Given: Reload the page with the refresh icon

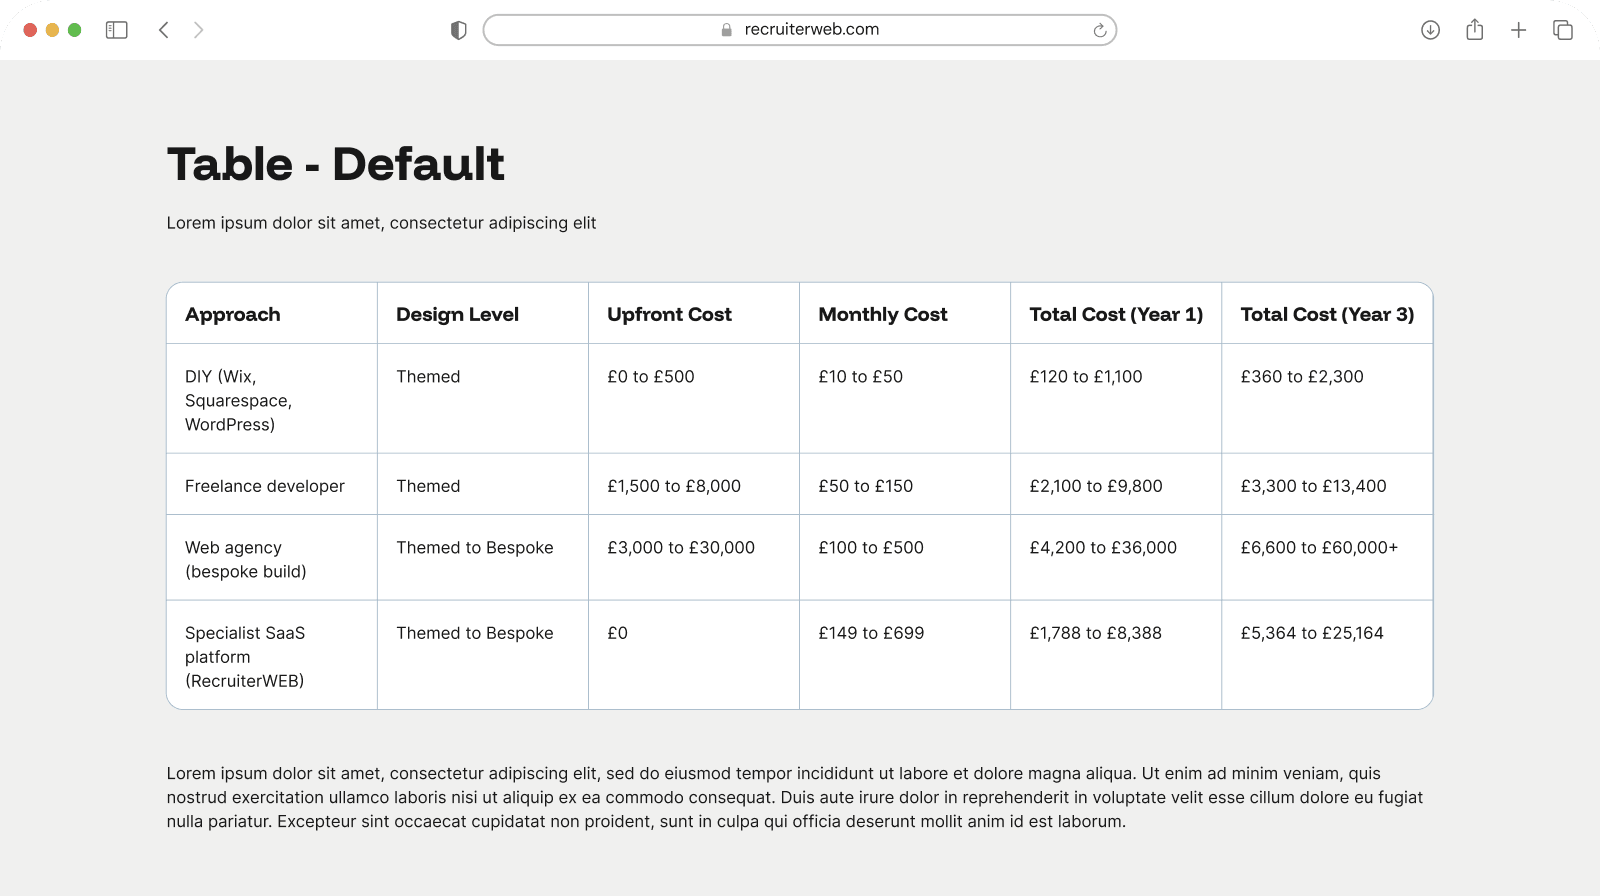Looking at the screenshot, I should [x=1100, y=30].
